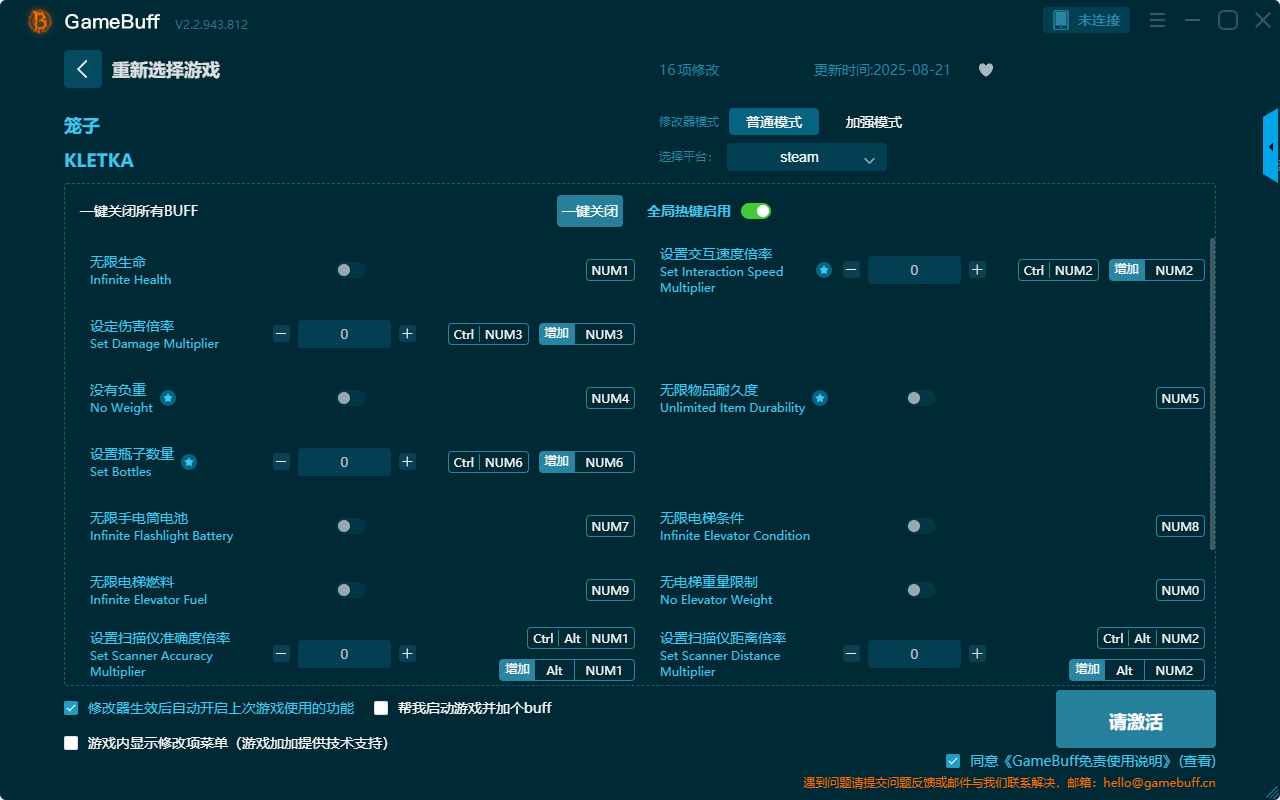Click star icon next to No Weight

[168, 398]
